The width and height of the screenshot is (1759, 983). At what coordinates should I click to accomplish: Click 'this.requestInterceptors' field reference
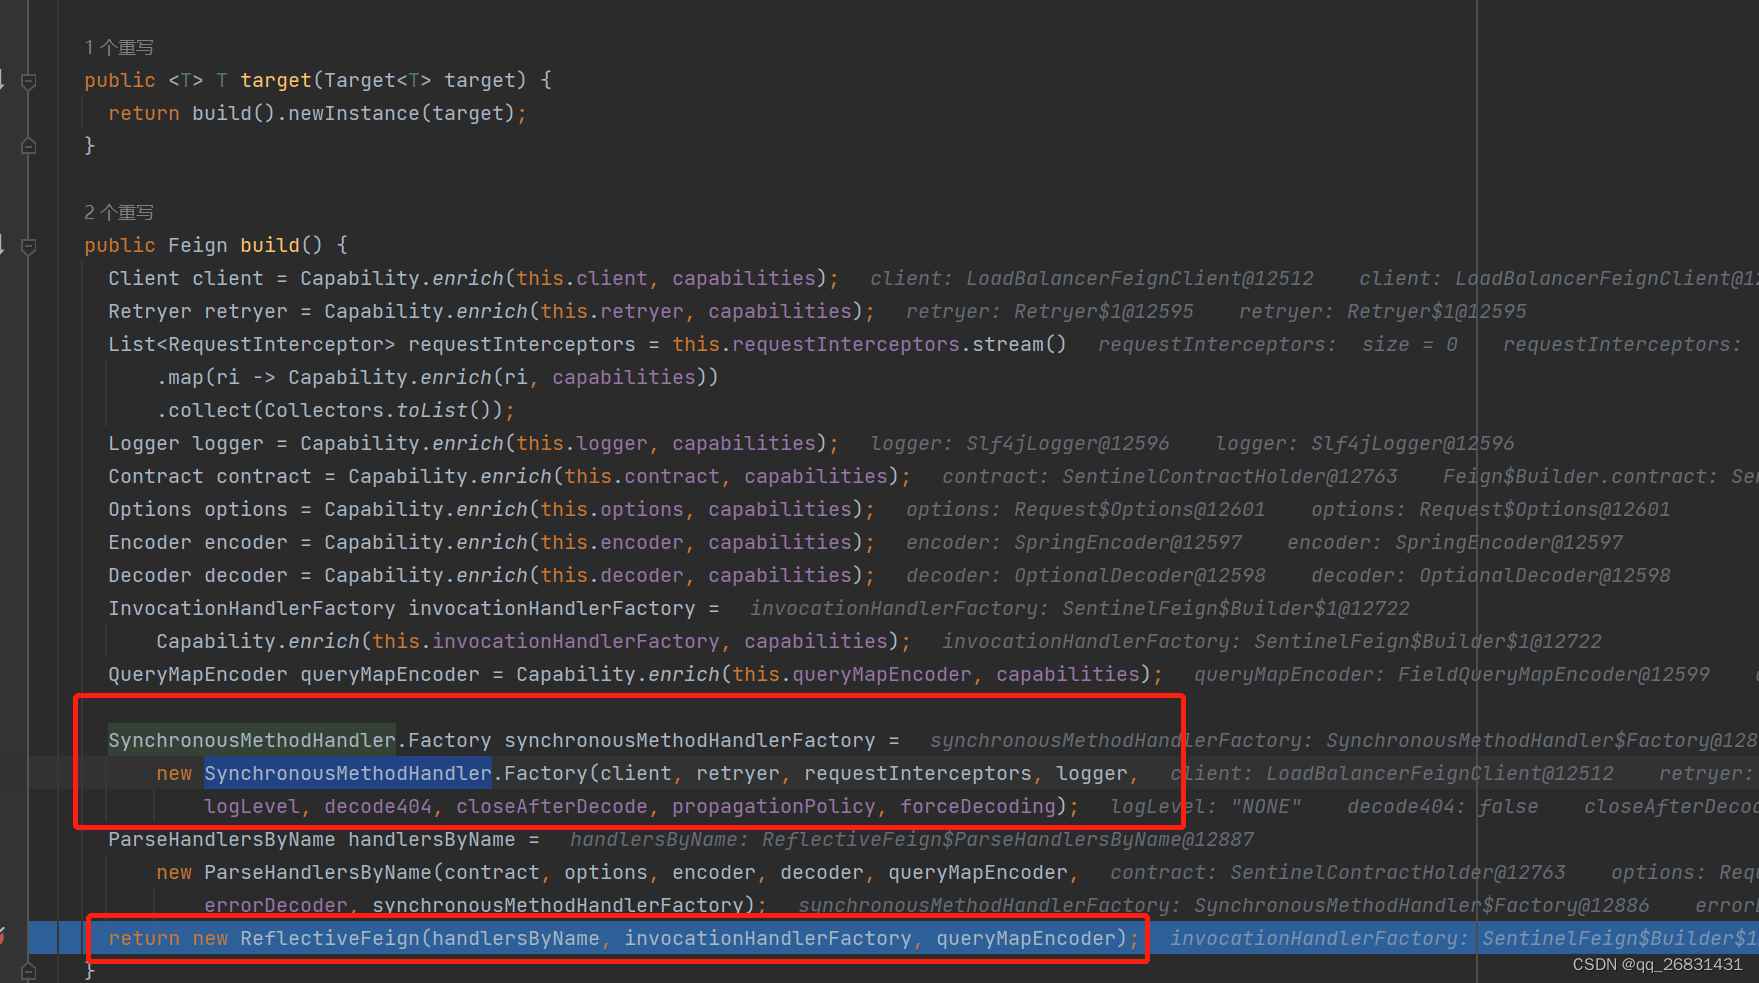point(816,344)
